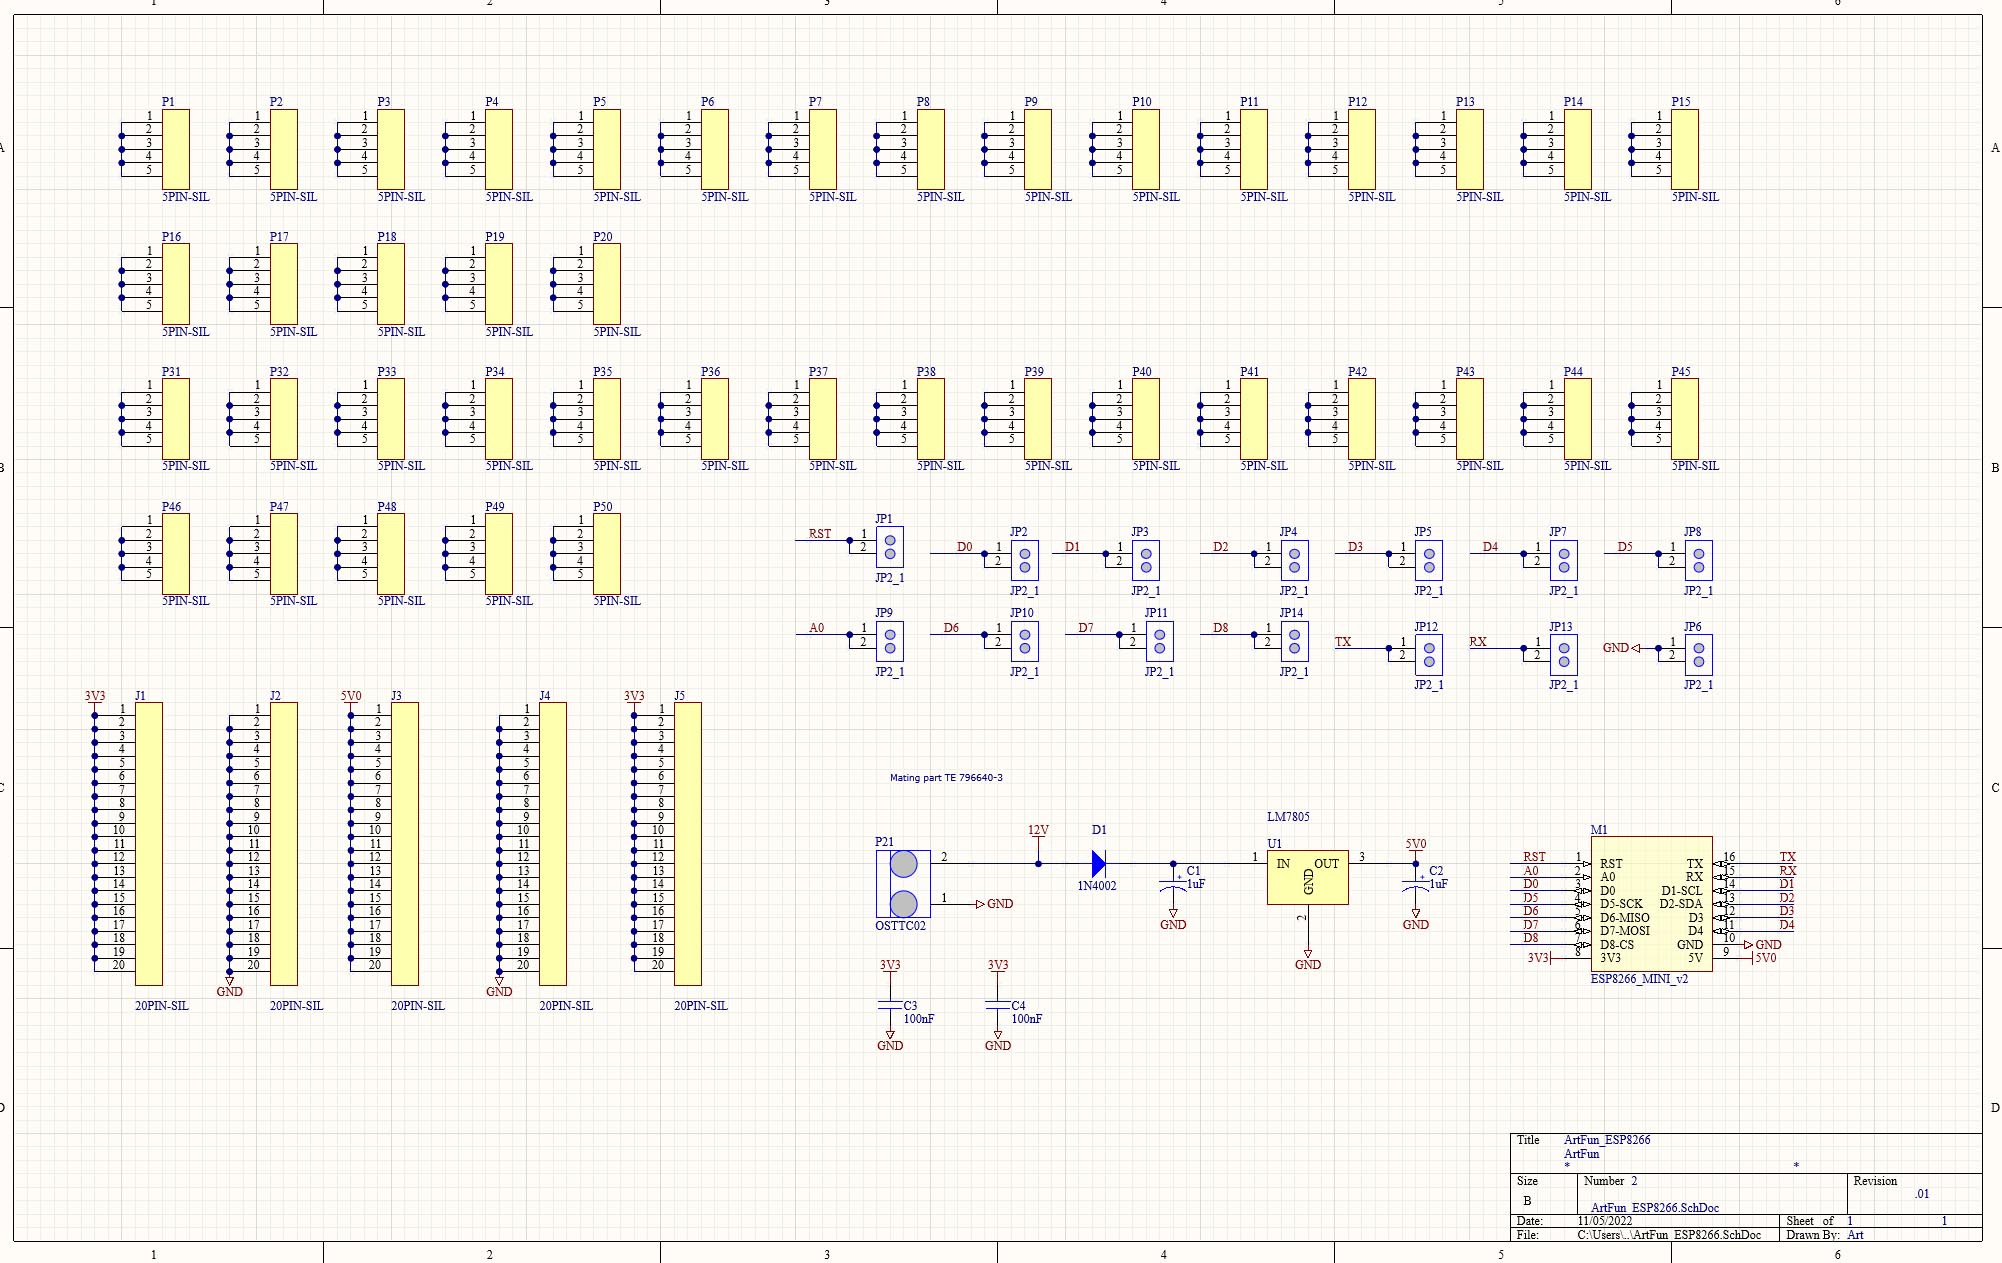Click the file path ArtFun_ESP8266.SchDoc

coord(1669,1235)
